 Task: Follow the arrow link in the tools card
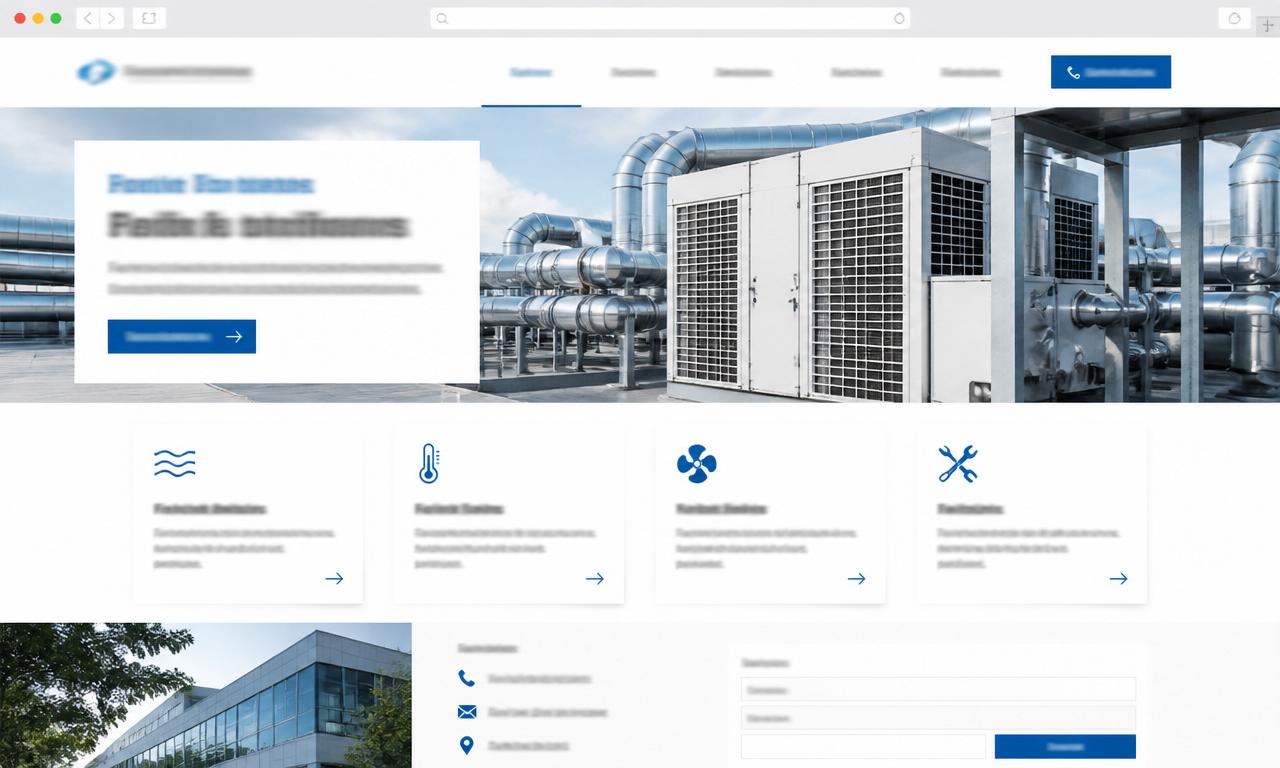1119,578
